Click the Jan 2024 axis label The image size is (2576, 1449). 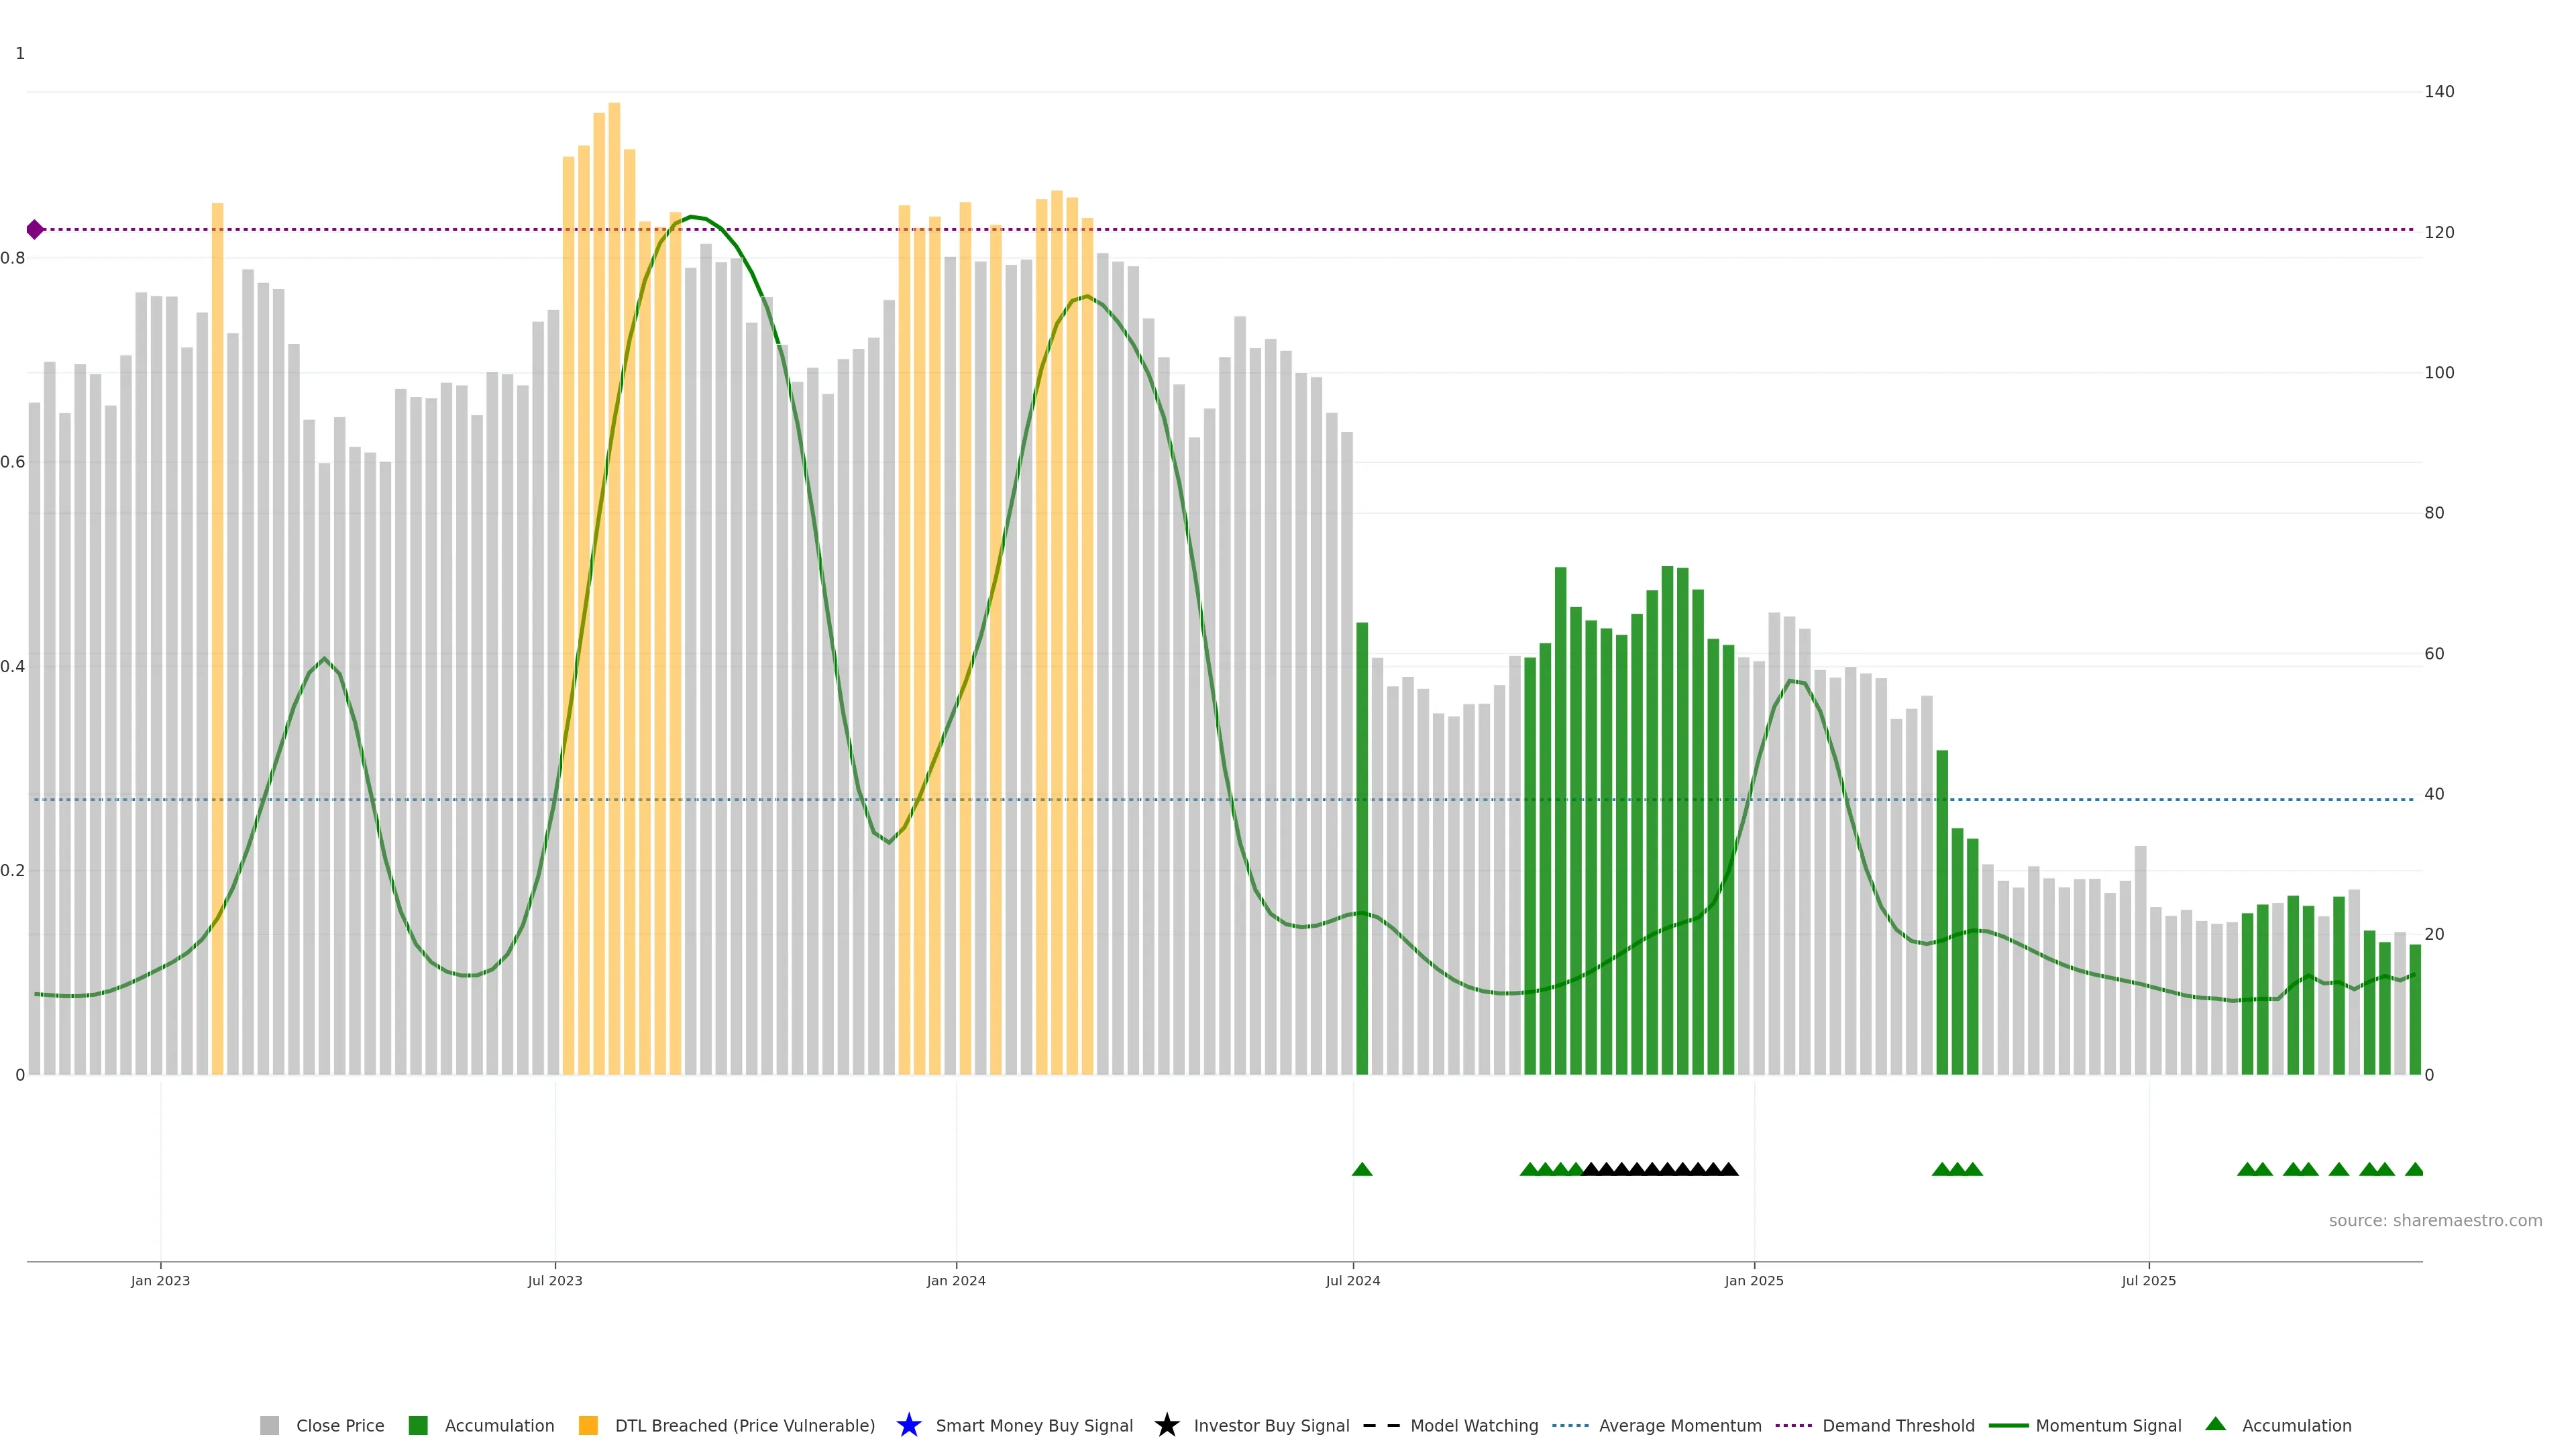pos(956,1280)
